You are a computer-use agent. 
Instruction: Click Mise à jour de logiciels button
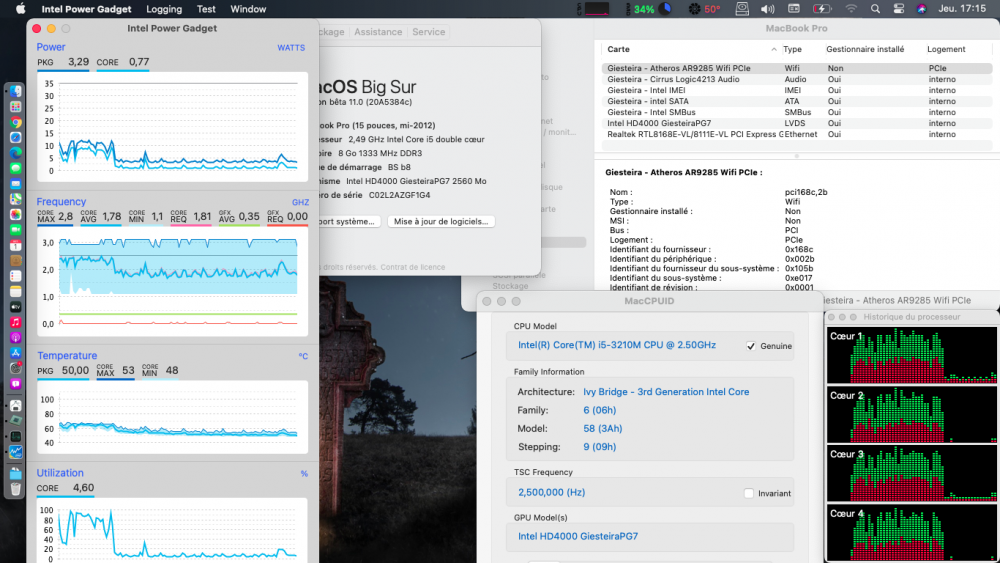point(441,221)
